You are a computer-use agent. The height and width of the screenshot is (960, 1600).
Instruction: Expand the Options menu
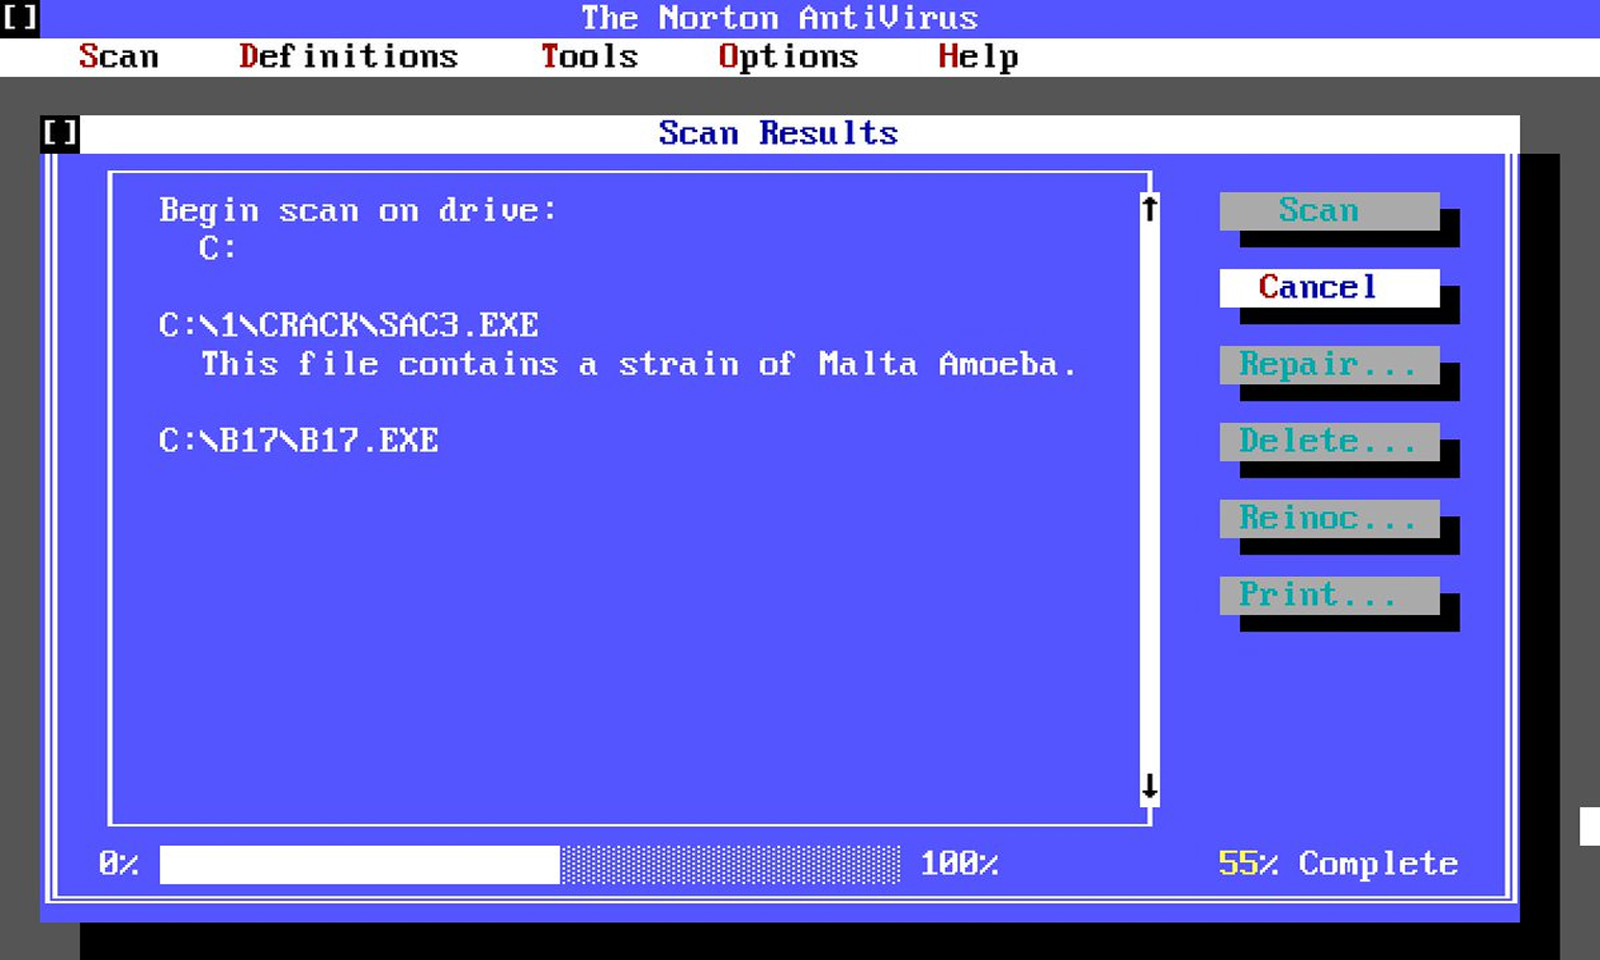pyautogui.click(x=788, y=57)
